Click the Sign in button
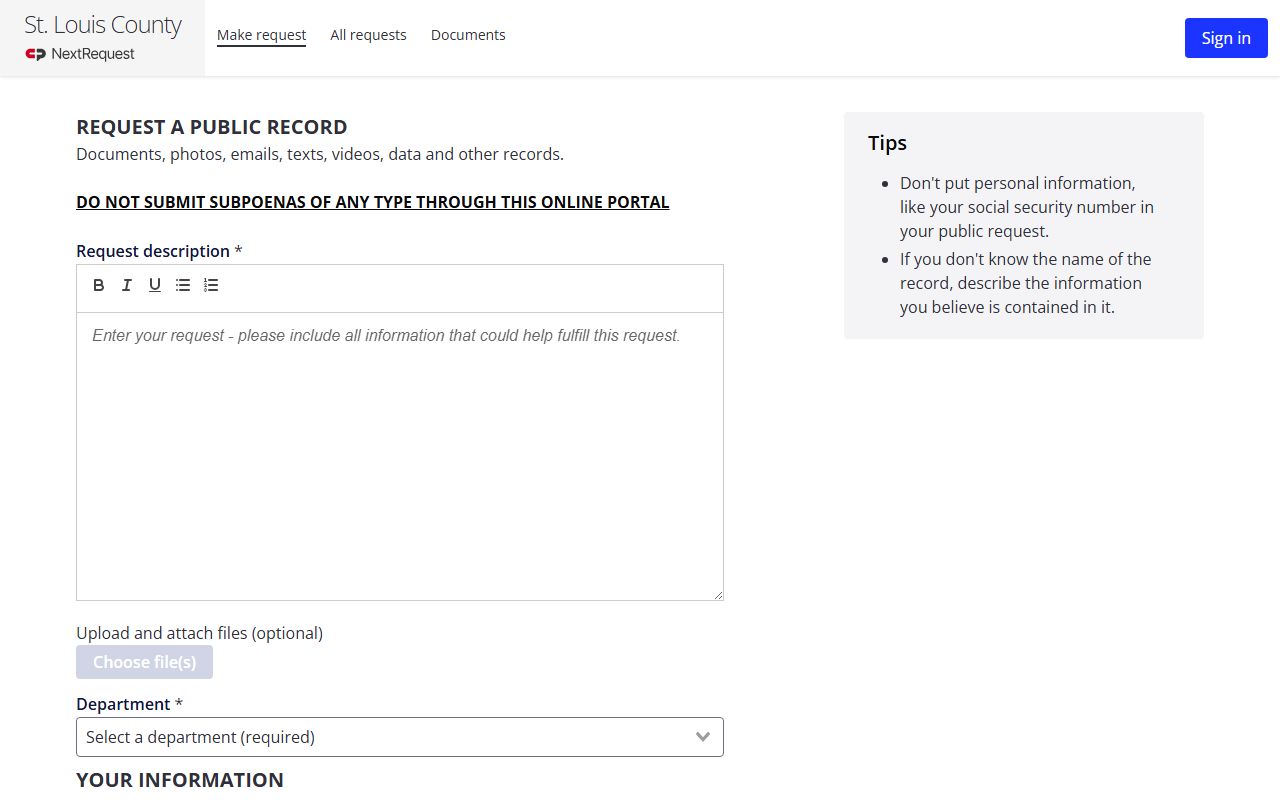This screenshot has width=1280, height=800. [x=1226, y=38]
